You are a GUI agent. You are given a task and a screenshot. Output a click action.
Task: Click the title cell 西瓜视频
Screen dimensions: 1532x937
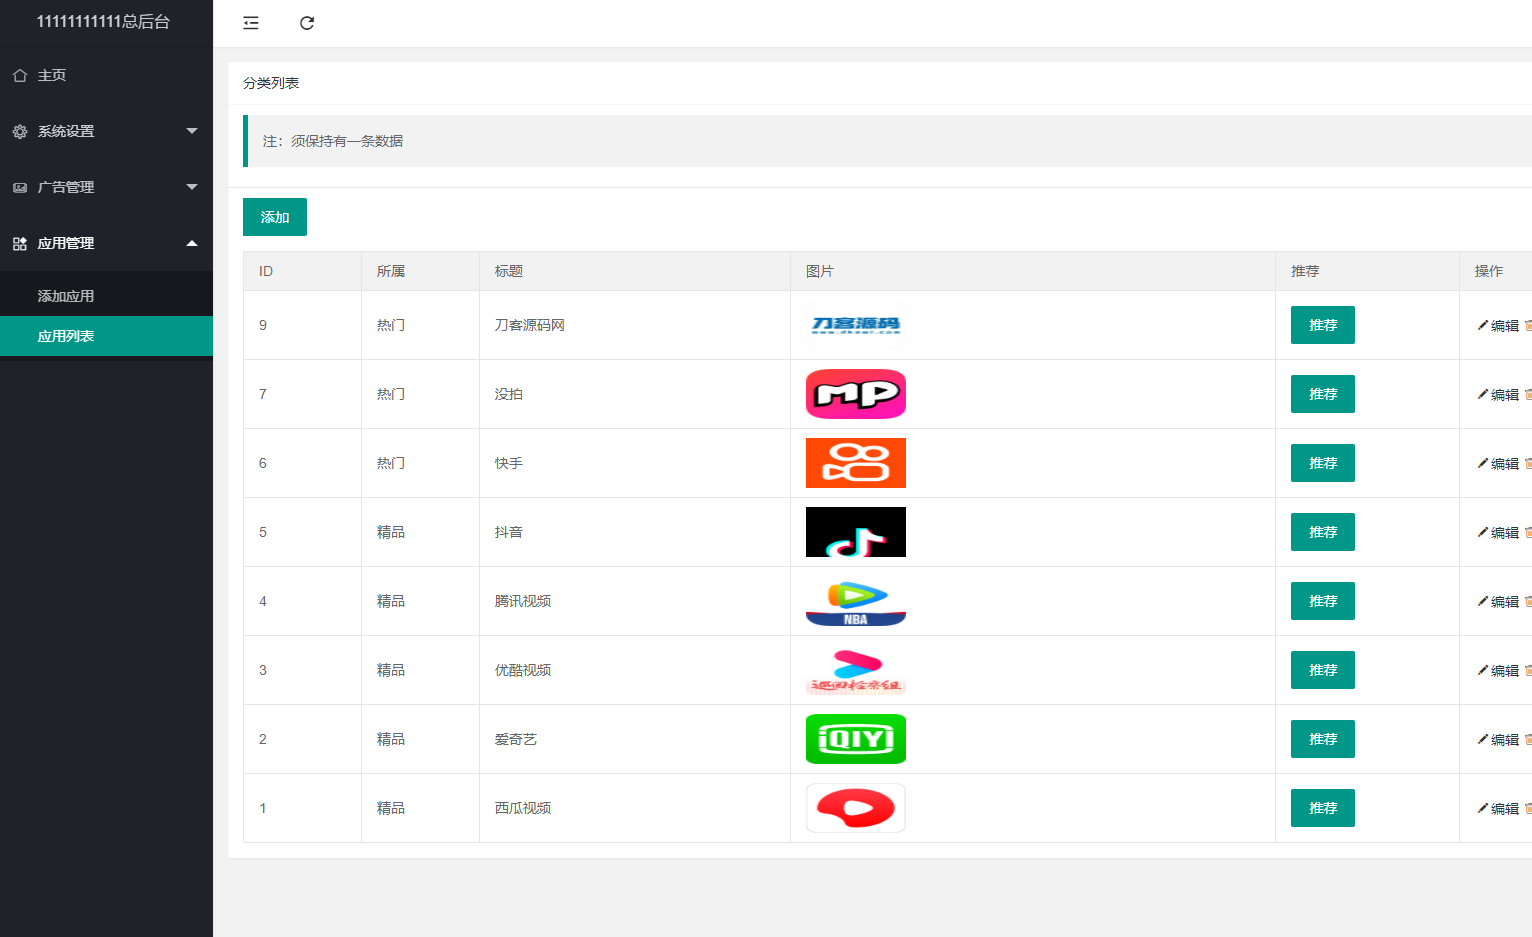click(523, 808)
